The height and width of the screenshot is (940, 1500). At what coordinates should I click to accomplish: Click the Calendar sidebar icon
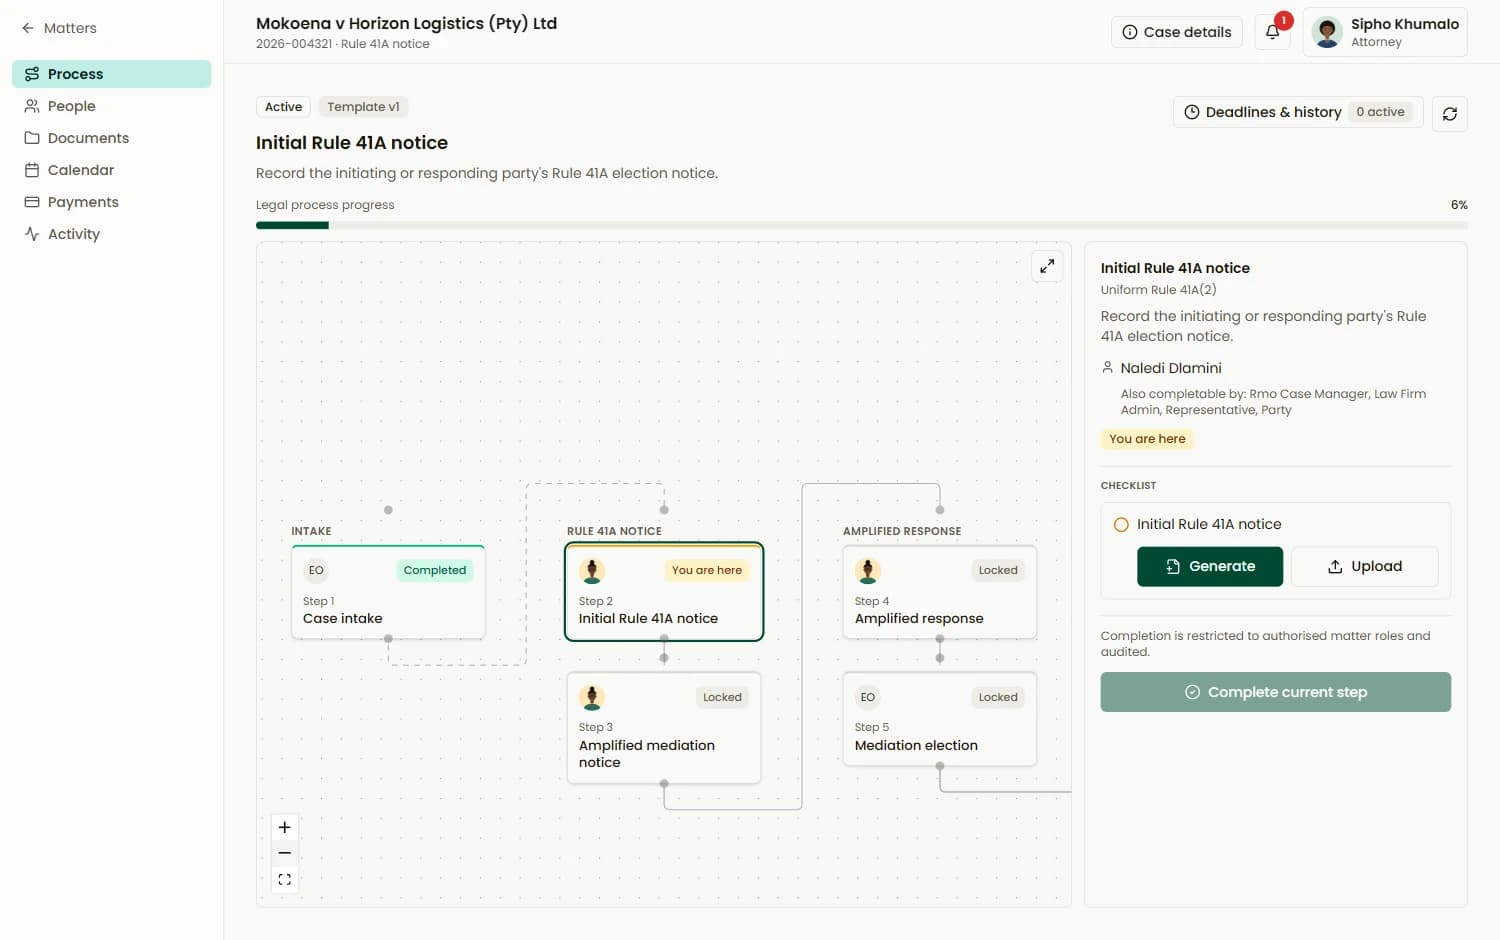point(32,170)
